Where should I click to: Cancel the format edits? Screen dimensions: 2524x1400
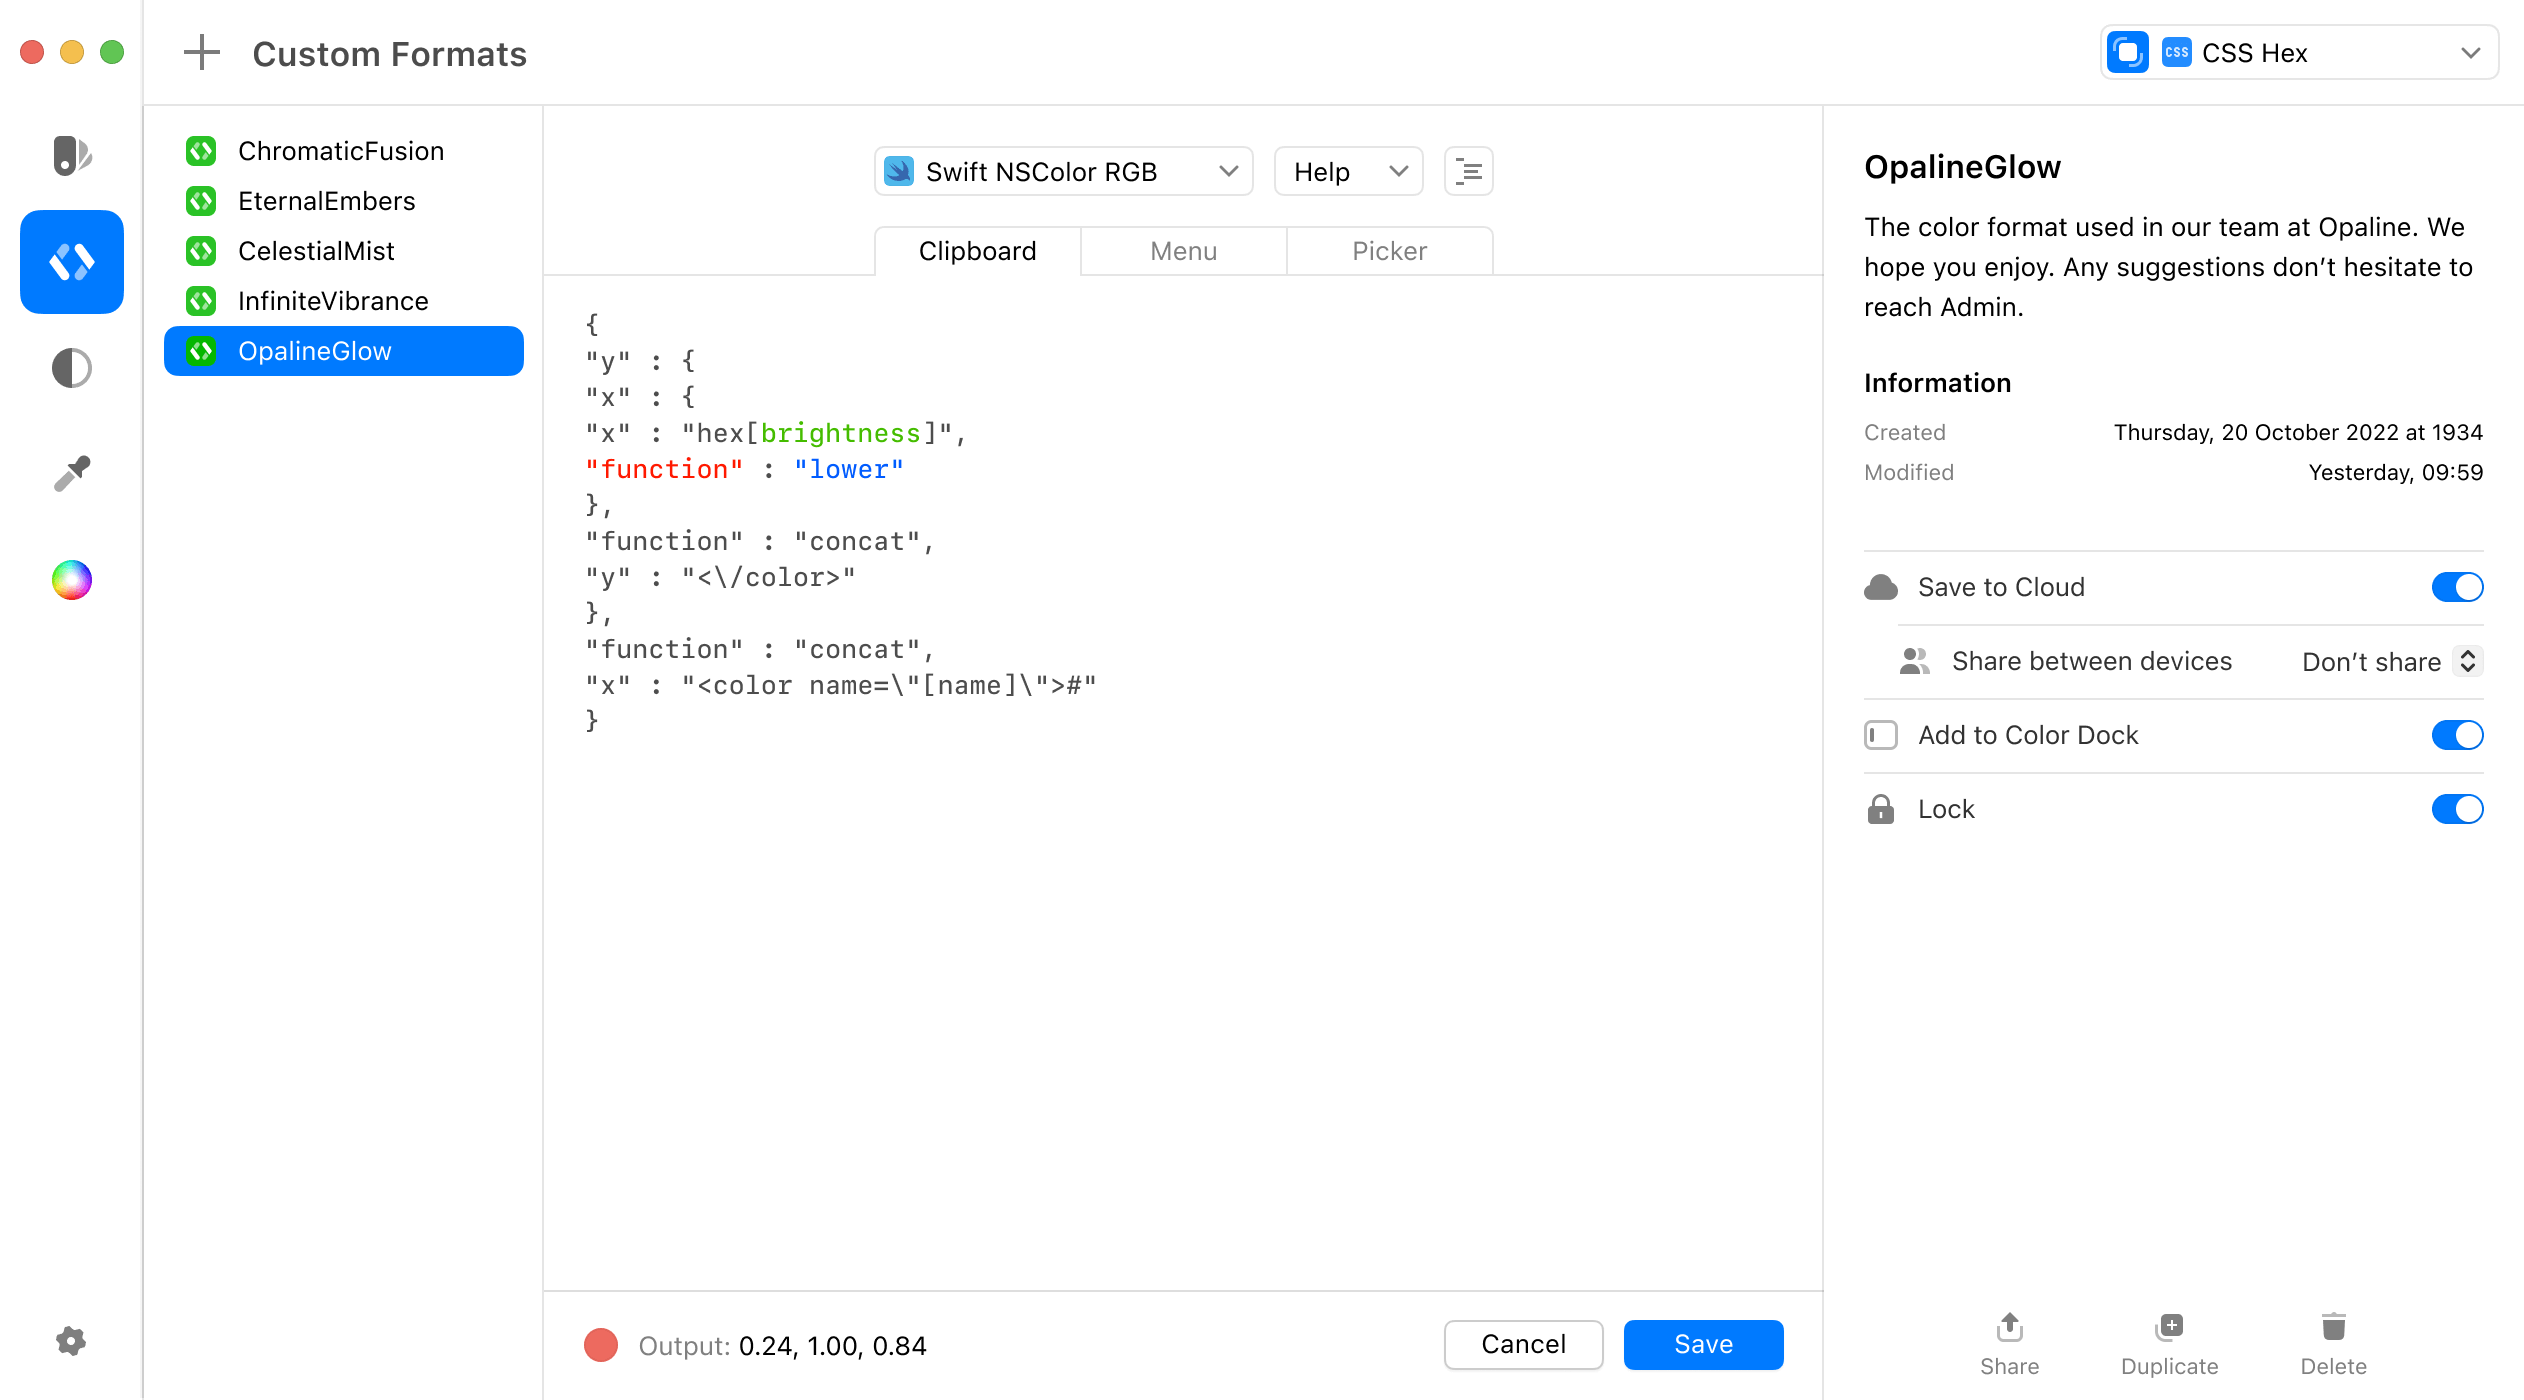[x=1524, y=1345]
